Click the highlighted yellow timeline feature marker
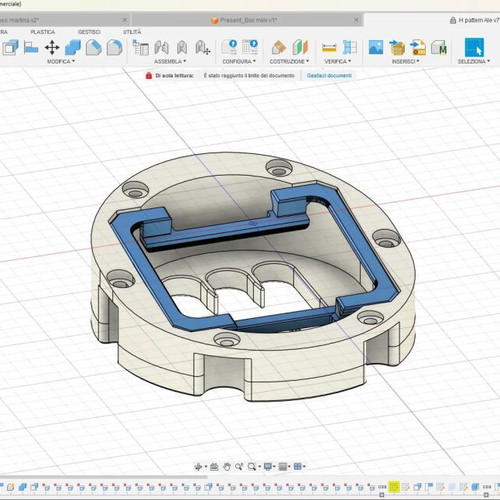The width and height of the screenshot is (500, 500). [x=394, y=487]
